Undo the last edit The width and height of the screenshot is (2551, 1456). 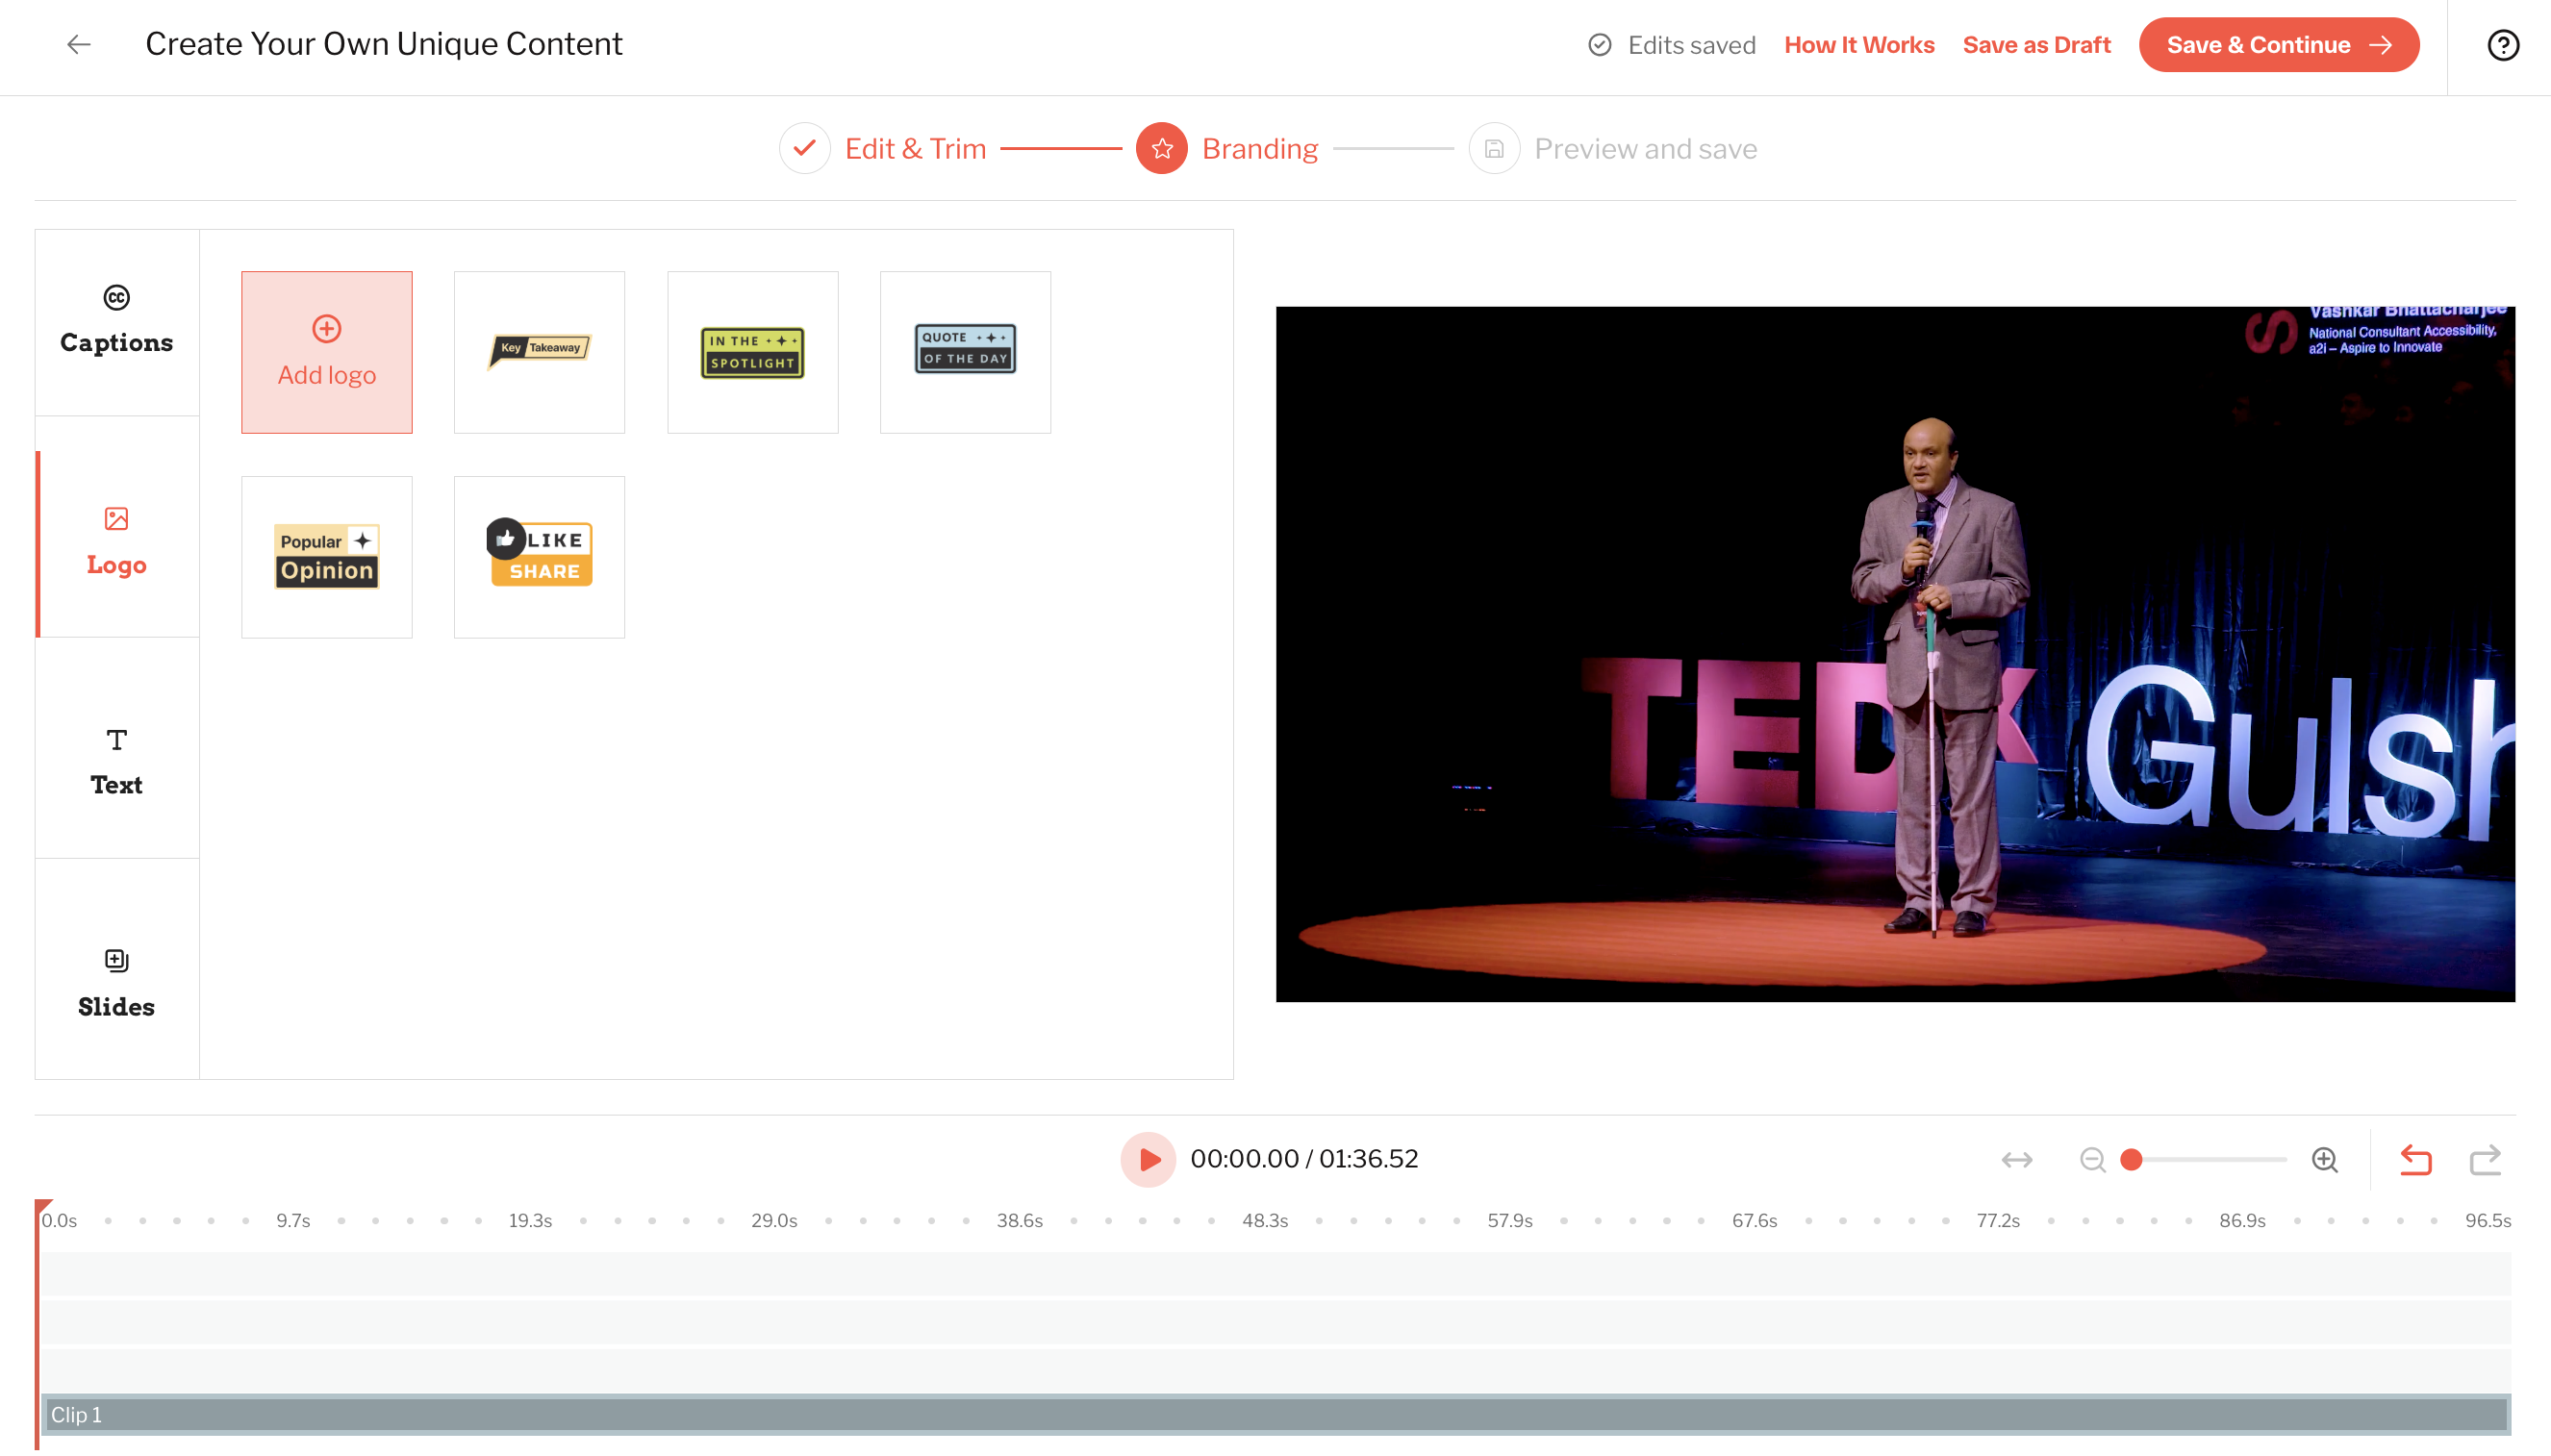[x=2415, y=1159]
